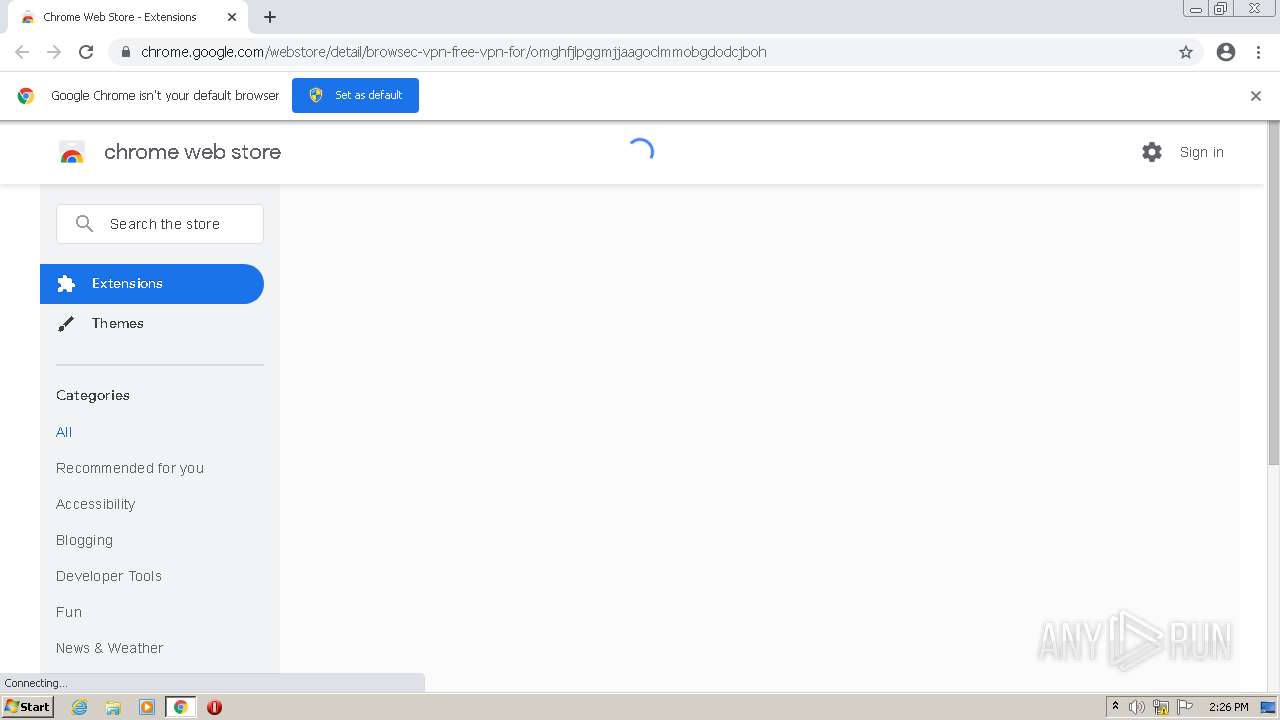Screen dimensions: 1280x720
Task: Open the Windows Start menu
Action: 27,707
